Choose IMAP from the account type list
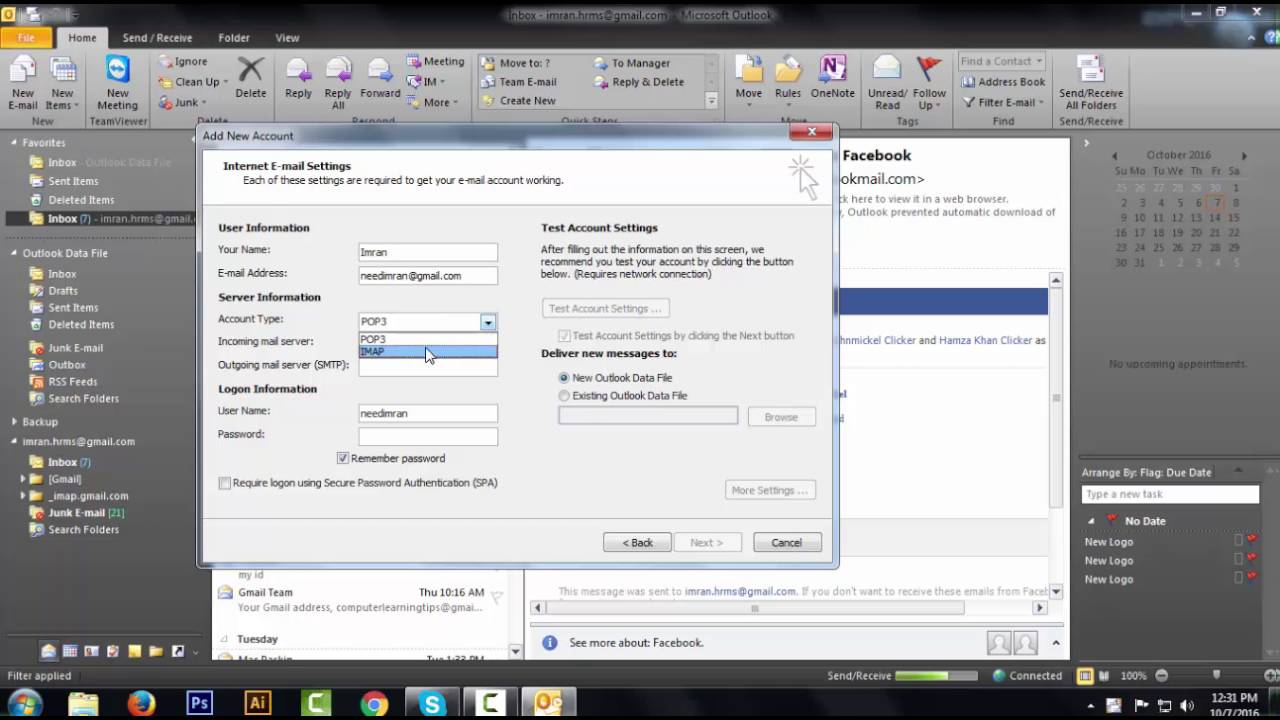This screenshot has height=720, width=1280. pos(428,352)
